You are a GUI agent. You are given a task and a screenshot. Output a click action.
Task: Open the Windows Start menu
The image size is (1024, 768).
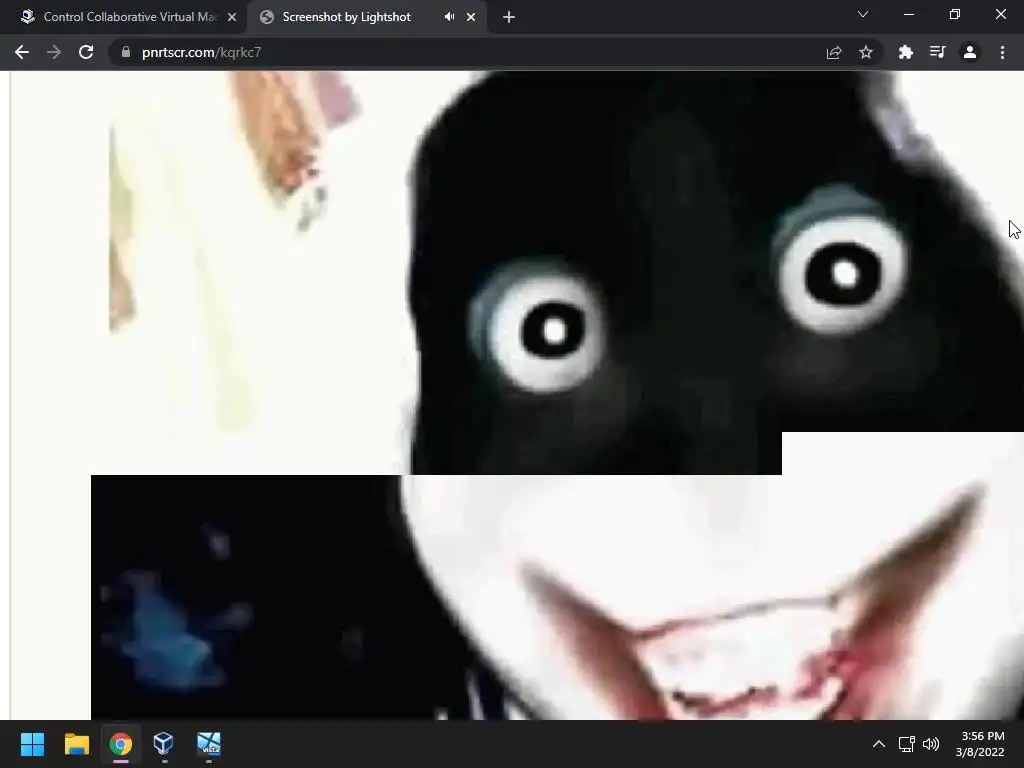32,744
